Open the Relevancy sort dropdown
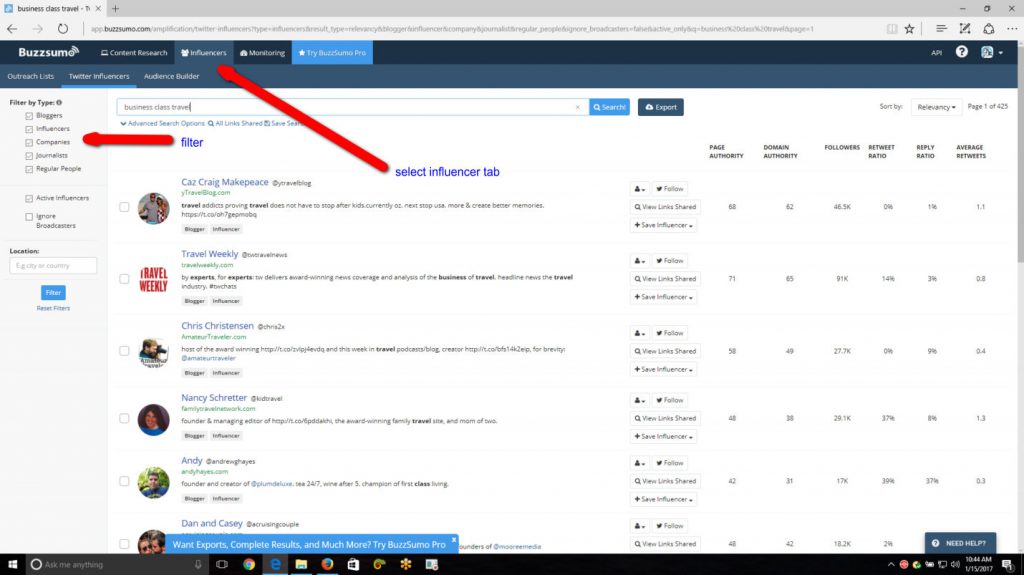Screen dimensions: 1024x575 pos(936,107)
